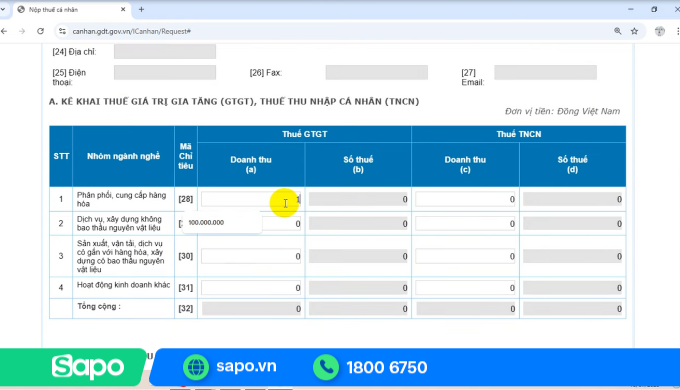Click the Địa chỉ [24] field

tap(165, 51)
